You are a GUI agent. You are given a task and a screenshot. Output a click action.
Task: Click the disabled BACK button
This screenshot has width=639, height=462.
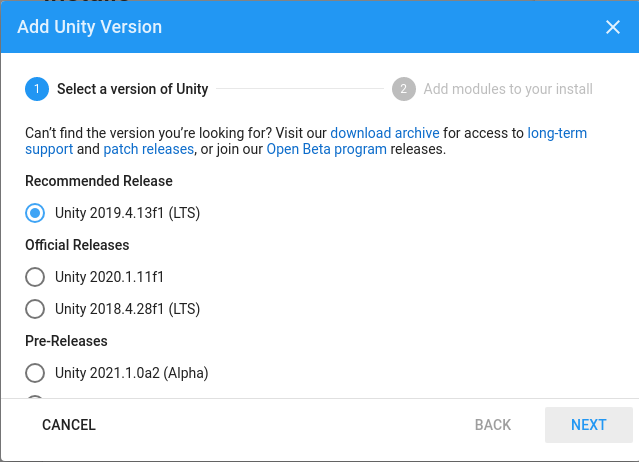click(x=493, y=425)
